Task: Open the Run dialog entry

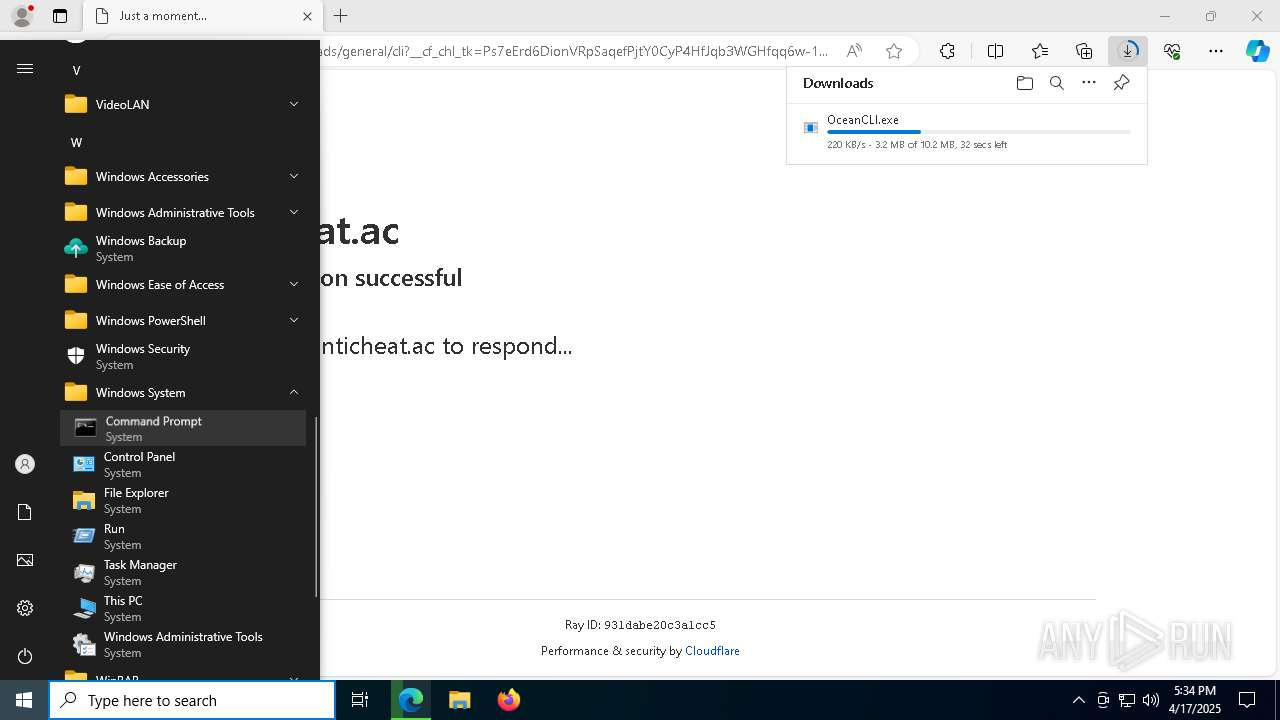Action: click(183, 536)
